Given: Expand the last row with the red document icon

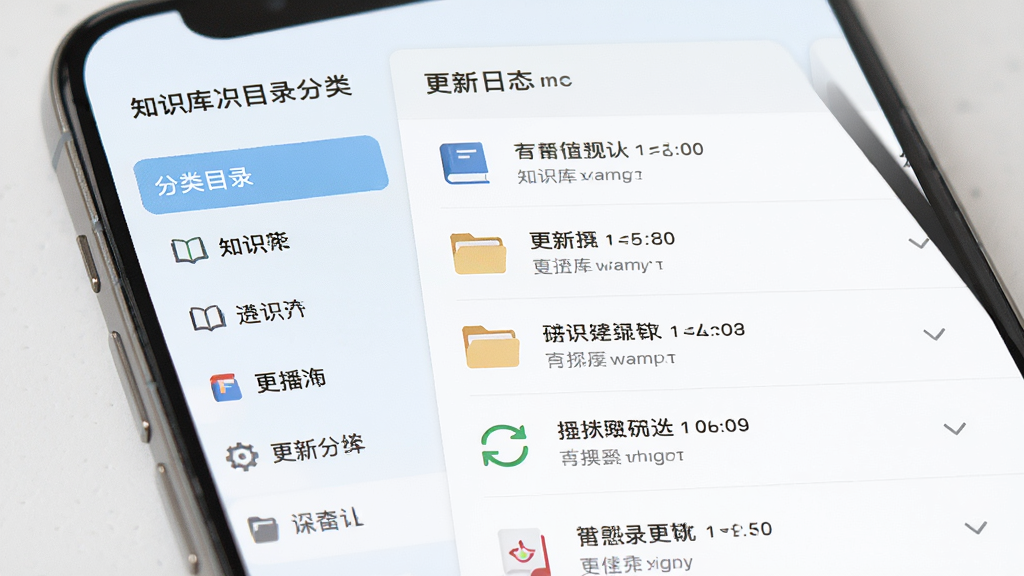Looking at the screenshot, I should click(976, 528).
